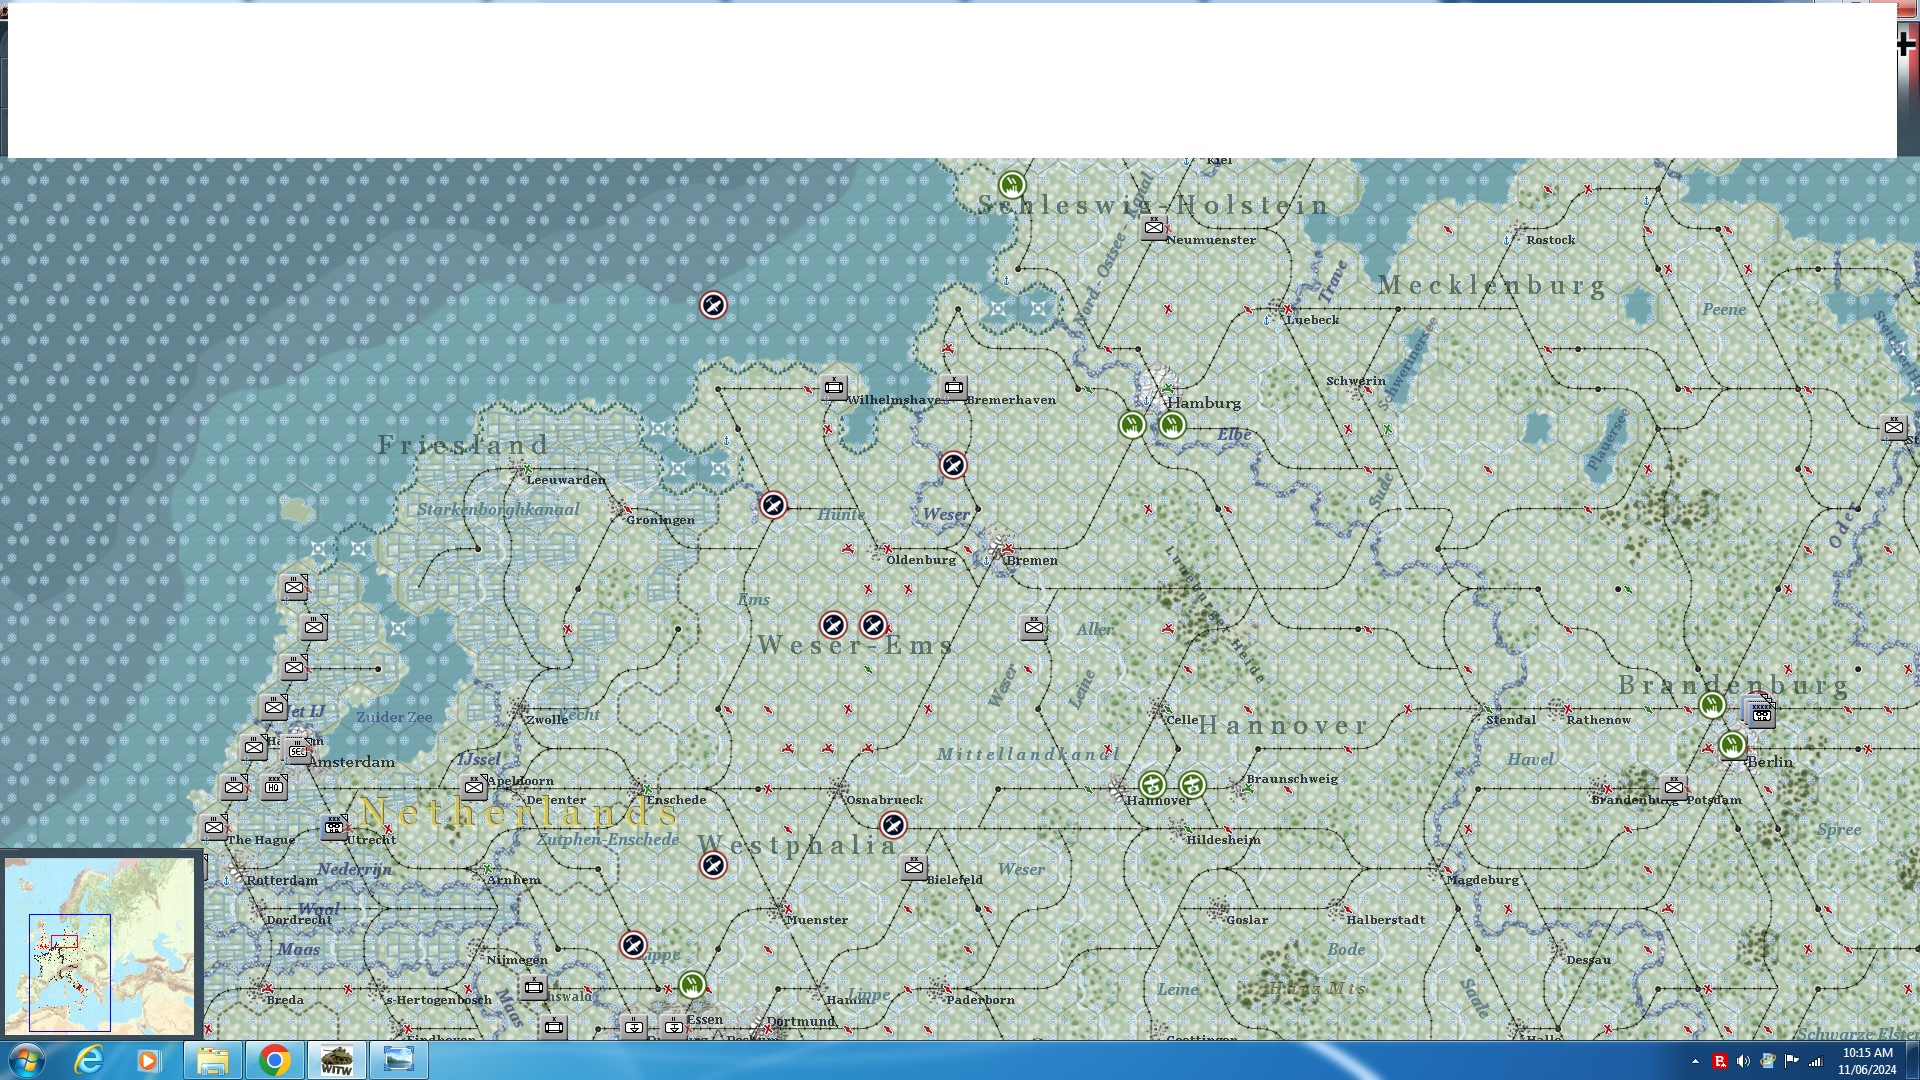Click the airbase icon in the North Sea
This screenshot has width=1920, height=1080.
coord(713,305)
